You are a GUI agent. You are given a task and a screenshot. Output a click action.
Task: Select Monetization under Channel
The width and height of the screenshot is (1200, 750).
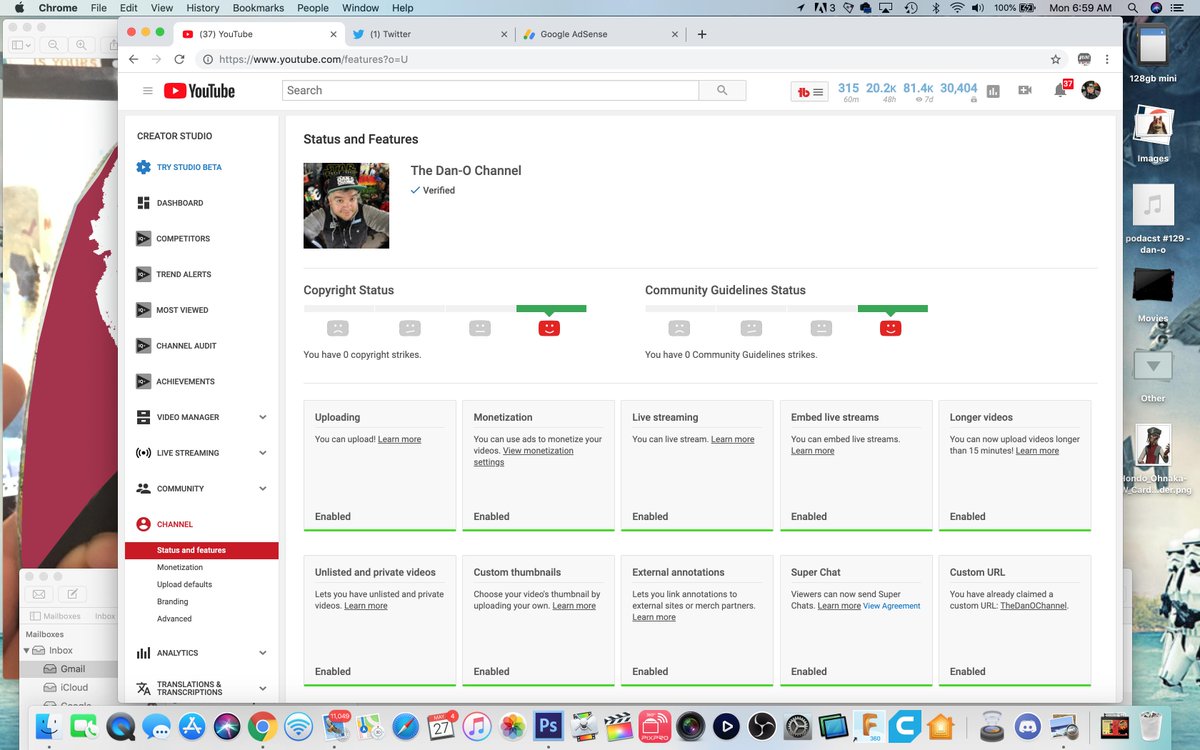click(x=180, y=567)
